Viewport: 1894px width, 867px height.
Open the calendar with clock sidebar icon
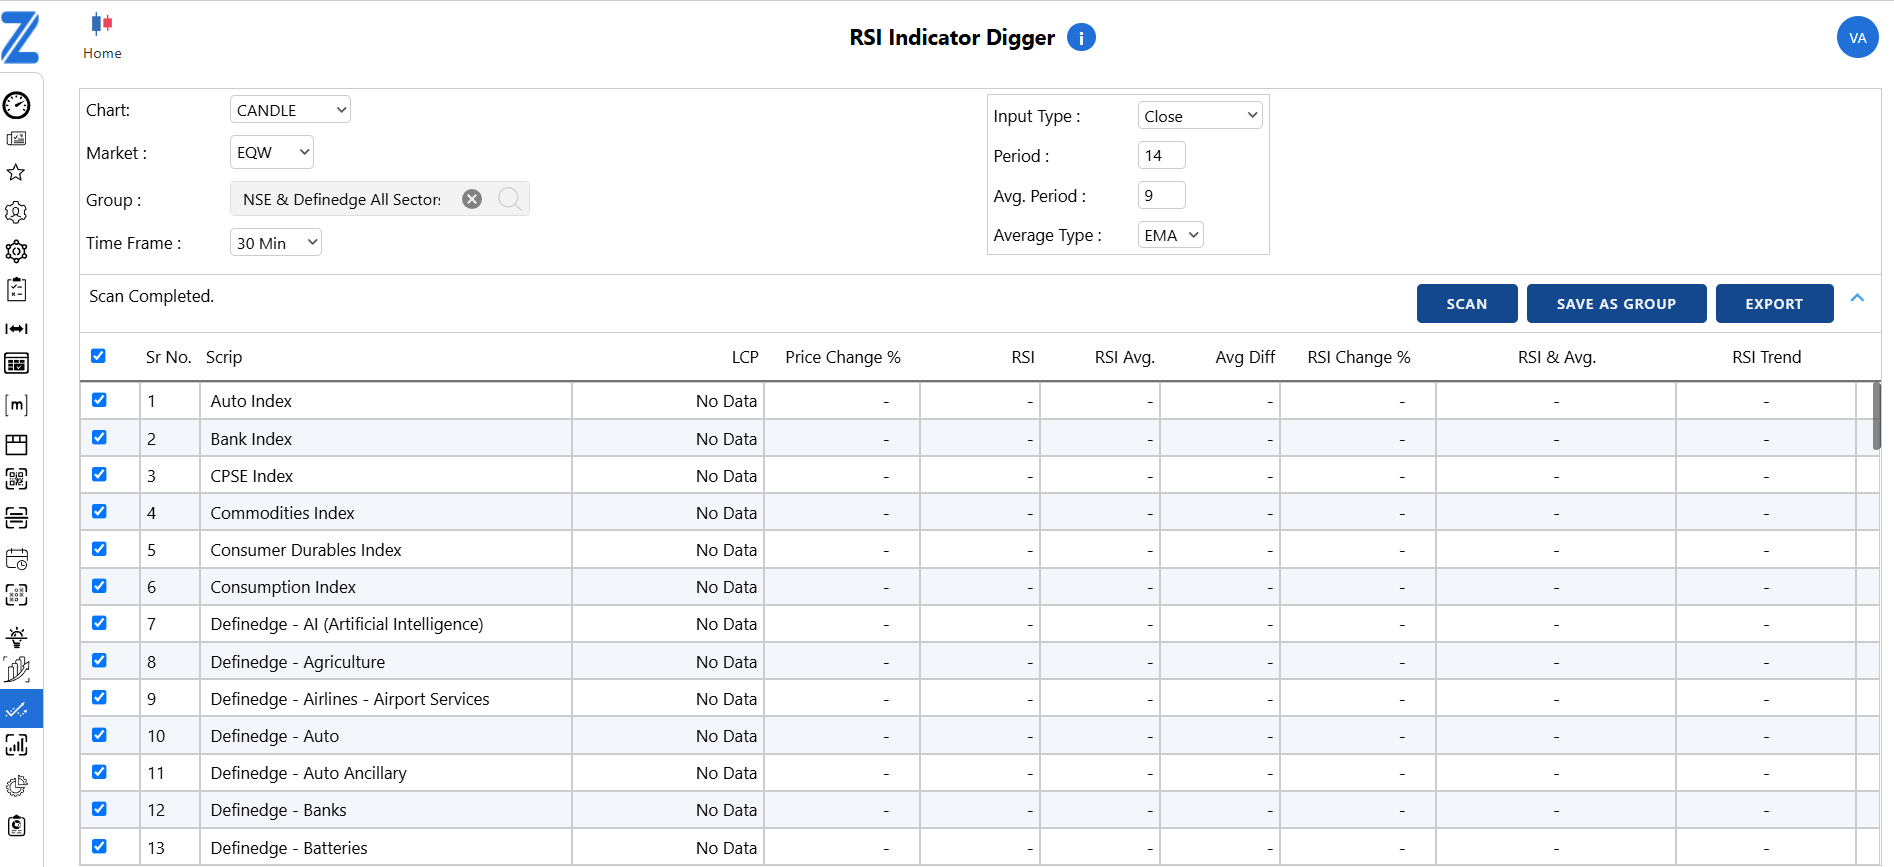click(17, 558)
